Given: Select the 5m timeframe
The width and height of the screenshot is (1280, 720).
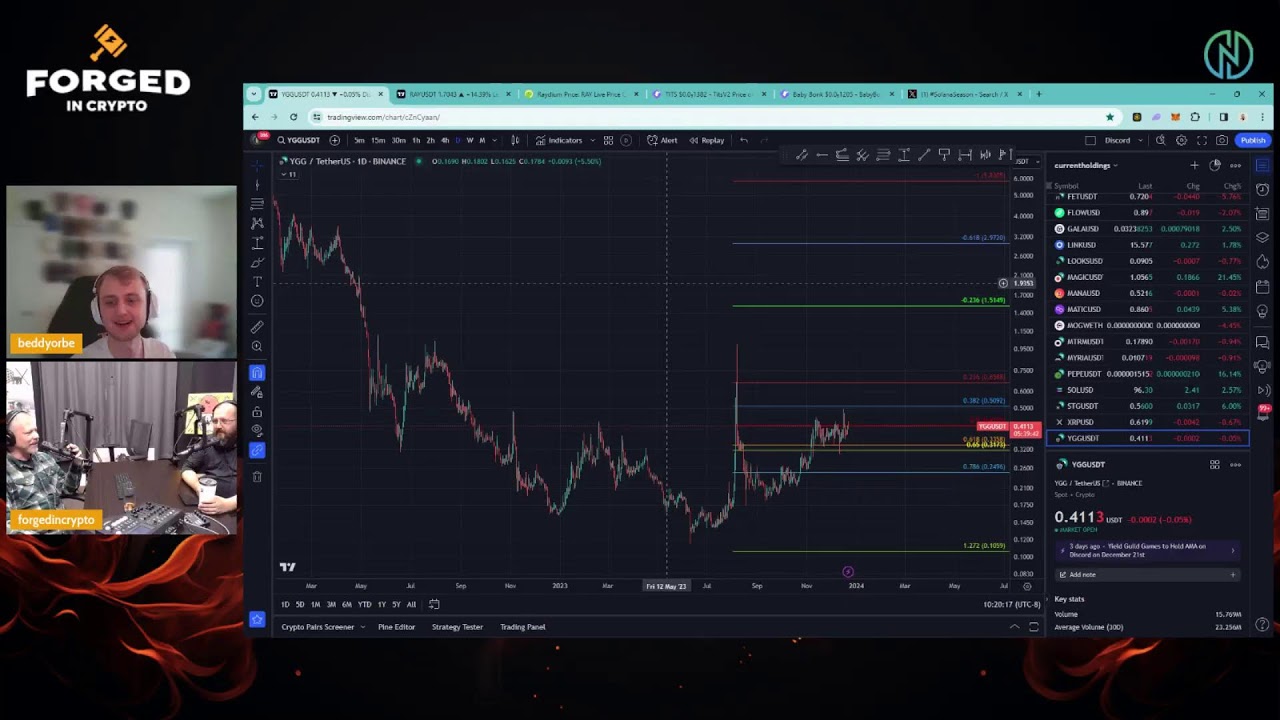Looking at the screenshot, I should click(x=359, y=140).
